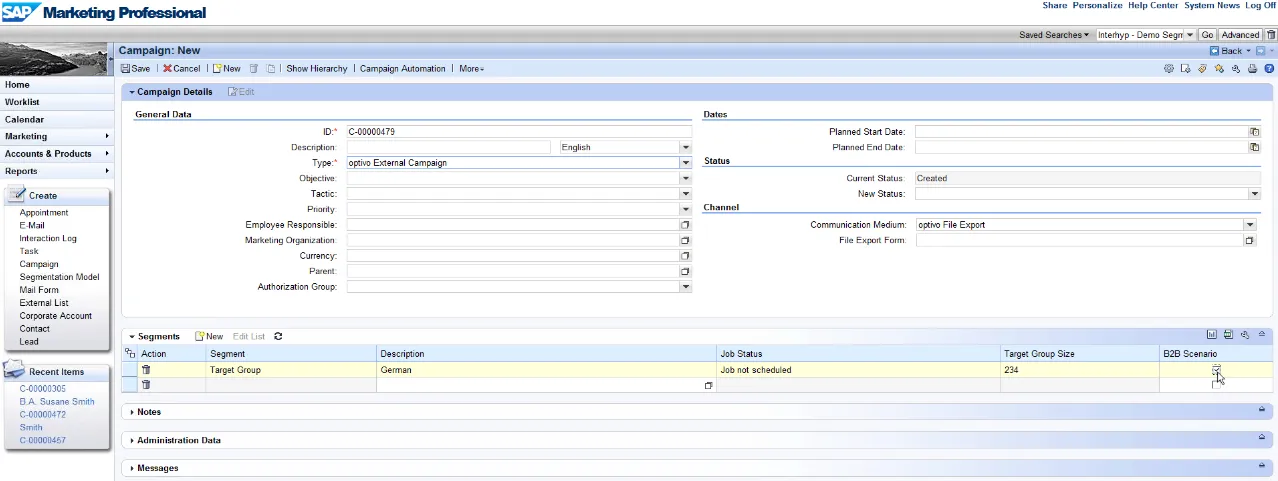Open the Authorization Group dropdown
Viewport: 1278px width, 481px height.
686,287
